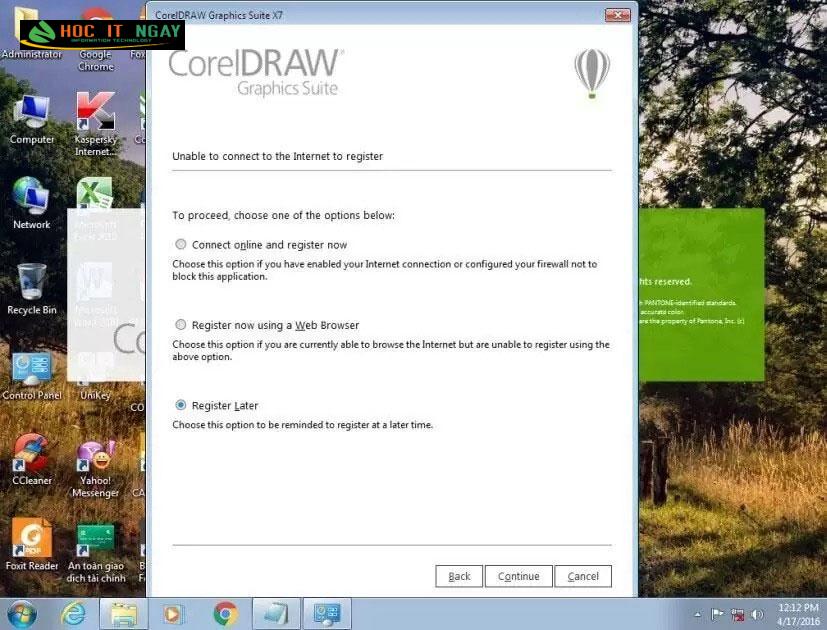This screenshot has width=827, height=630.
Task: Open the Excel desktop shortcut icon
Action: pos(94,194)
